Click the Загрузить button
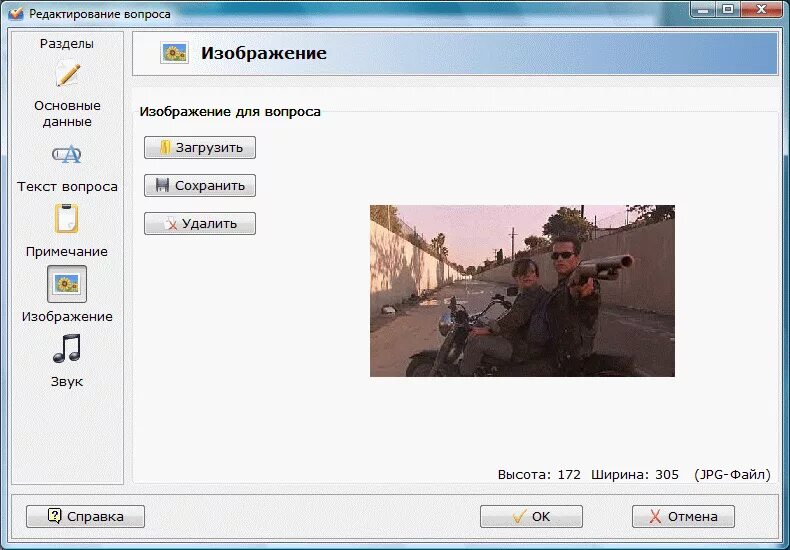 200,148
